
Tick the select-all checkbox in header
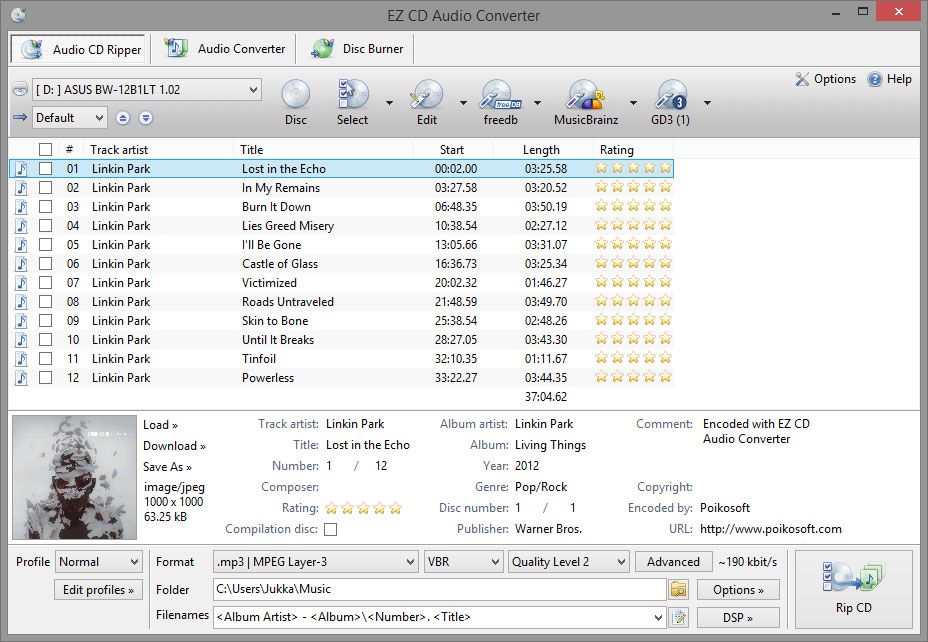(45, 150)
